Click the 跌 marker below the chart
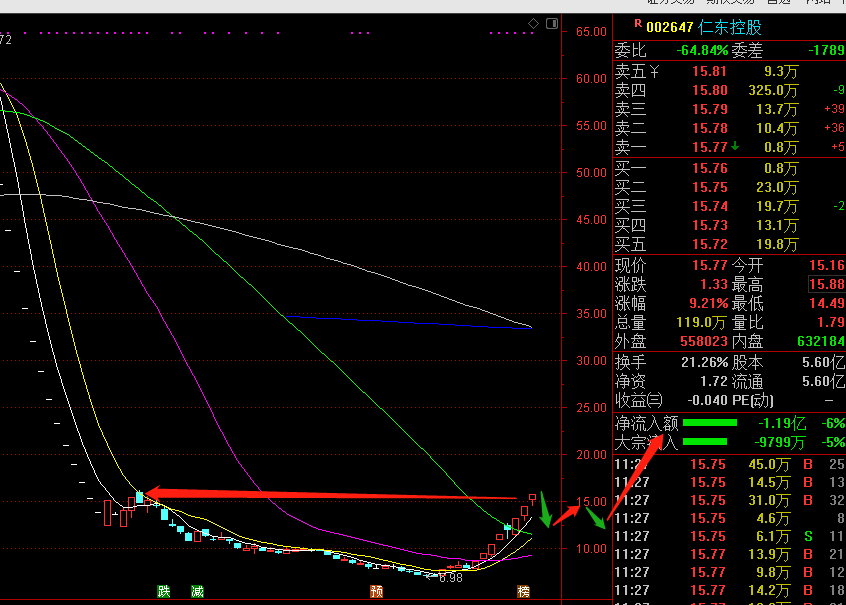 click(x=163, y=592)
